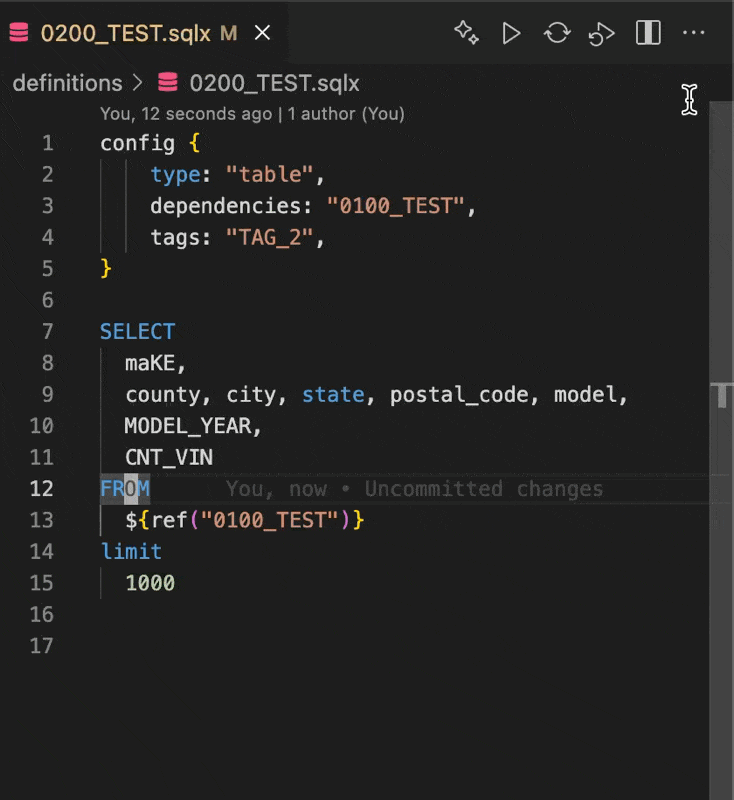
Task: Click line number 13 in the gutter
Action: coord(41,520)
